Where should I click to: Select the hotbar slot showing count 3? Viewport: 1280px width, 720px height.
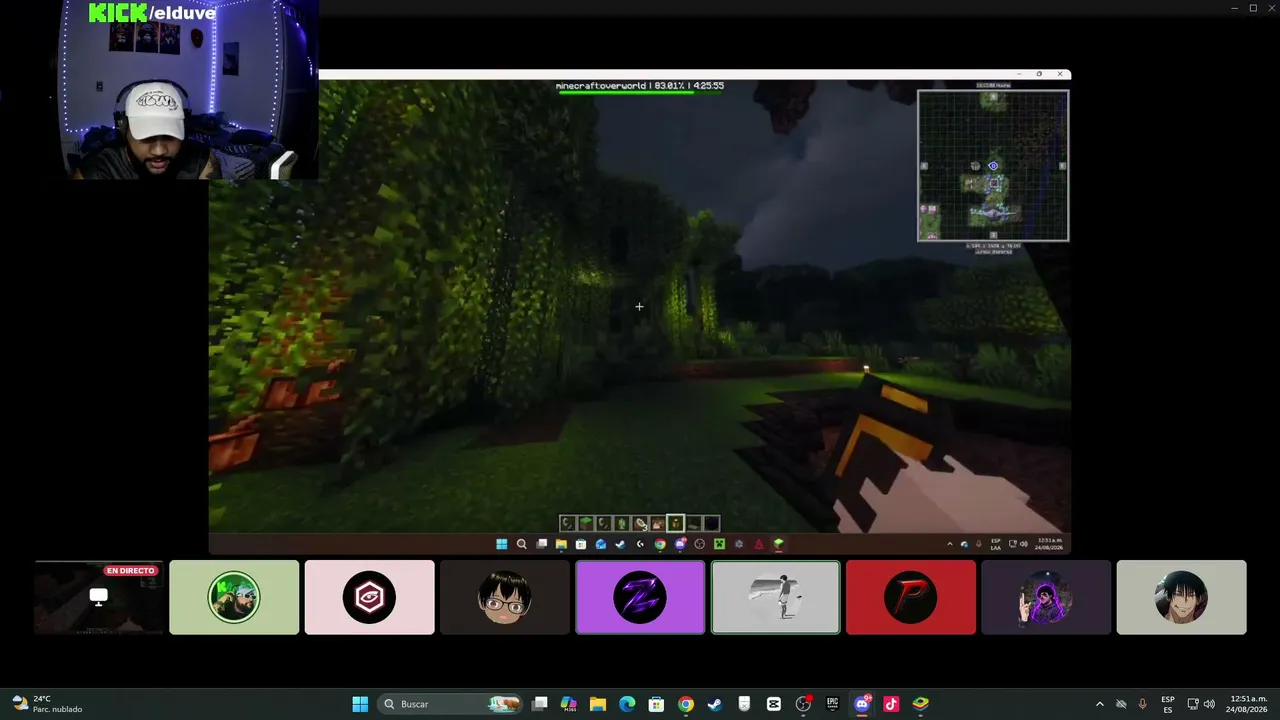click(x=640, y=523)
